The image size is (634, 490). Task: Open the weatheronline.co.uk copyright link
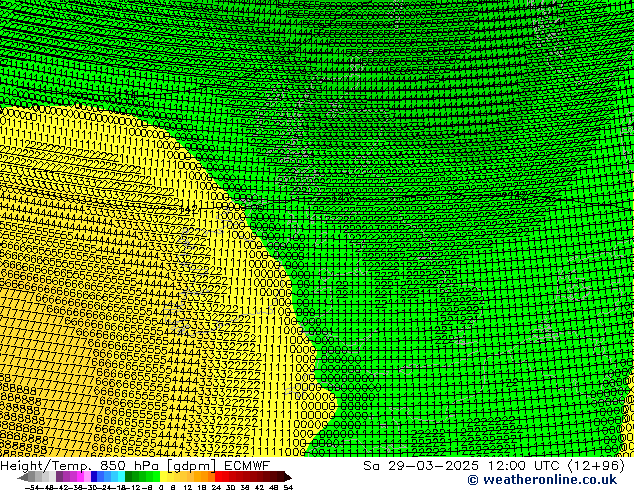tap(542, 480)
